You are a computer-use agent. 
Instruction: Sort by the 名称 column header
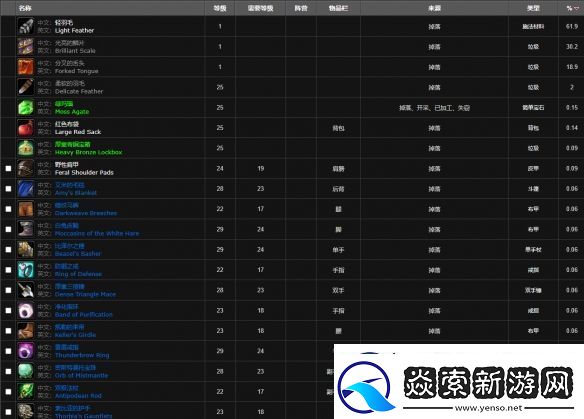click(25, 8)
